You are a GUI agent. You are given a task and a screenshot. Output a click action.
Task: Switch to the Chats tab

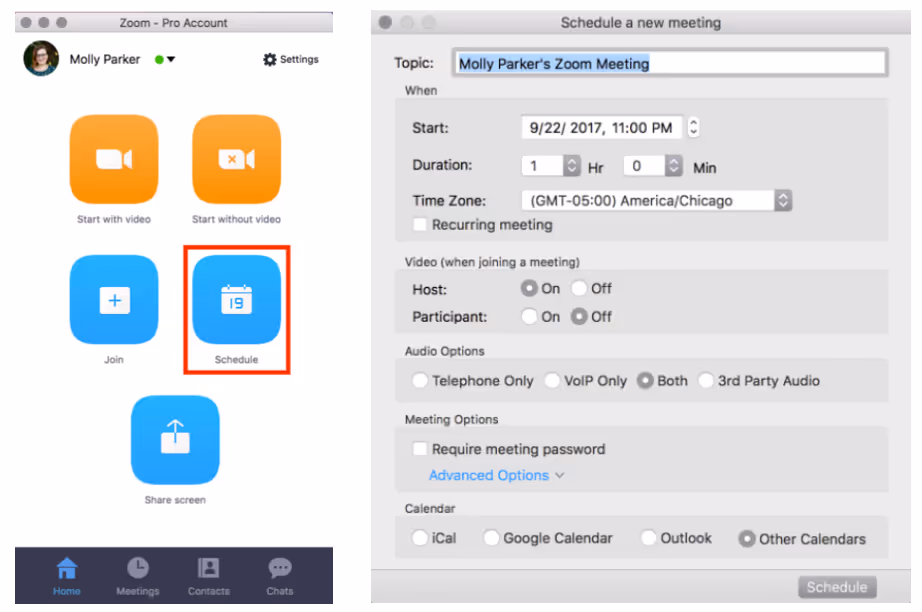tap(280, 576)
